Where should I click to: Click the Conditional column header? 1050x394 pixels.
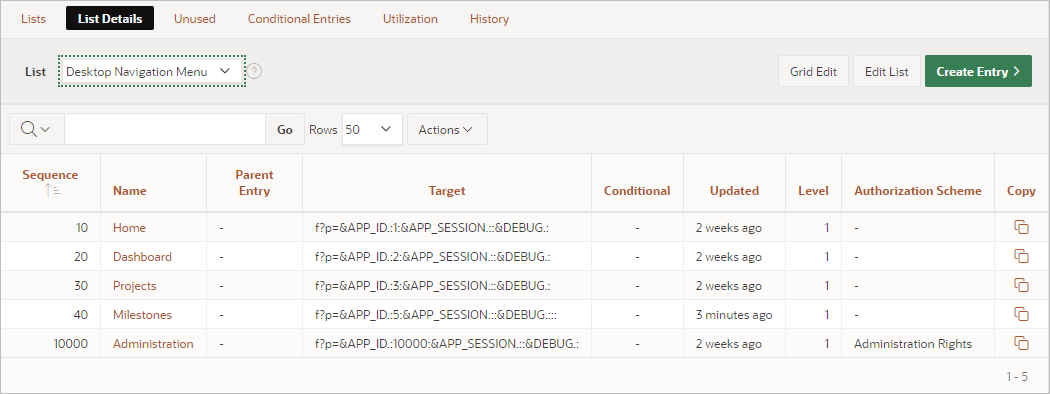pyautogui.click(x=637, y=190)
